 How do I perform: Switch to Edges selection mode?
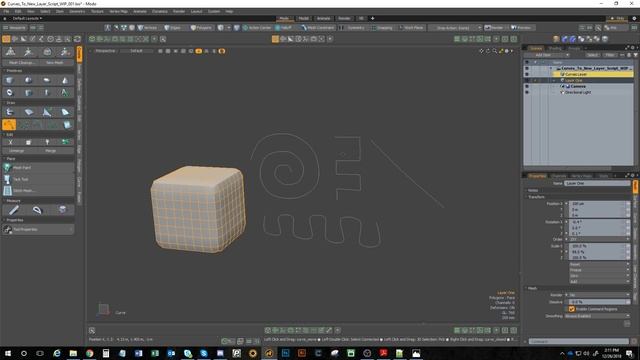point(173,28)
